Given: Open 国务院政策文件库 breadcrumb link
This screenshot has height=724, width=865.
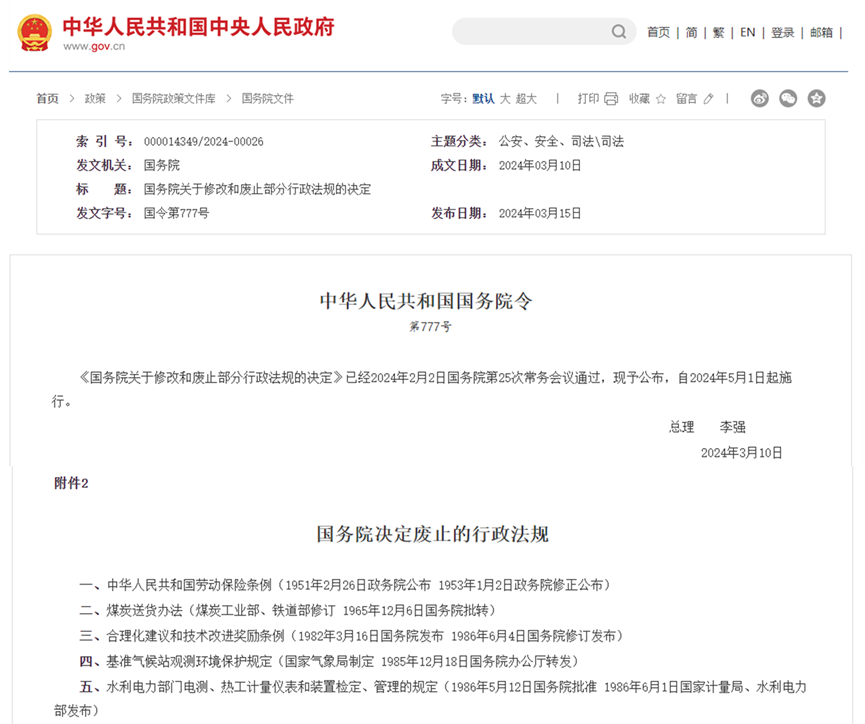Looking at the screenshot, I should [x=174, y=99].
